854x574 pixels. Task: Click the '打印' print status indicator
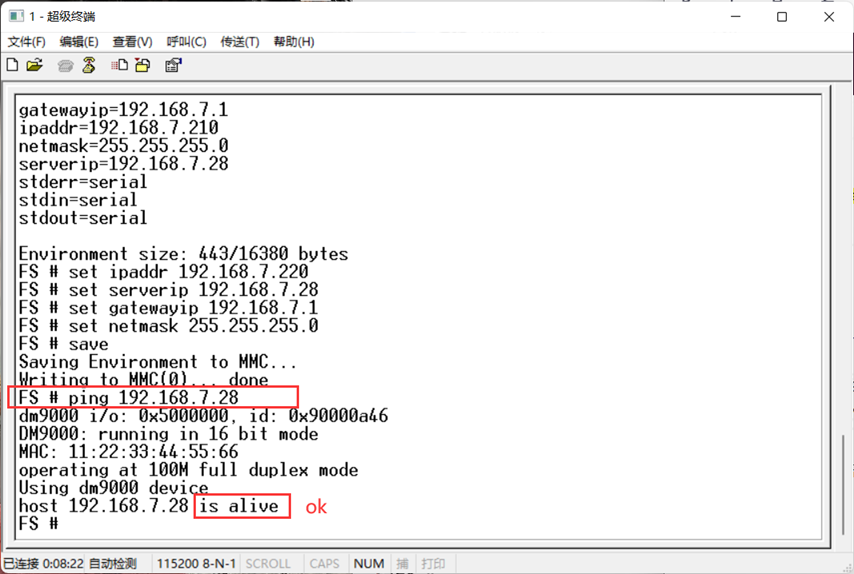click(434, 564)
